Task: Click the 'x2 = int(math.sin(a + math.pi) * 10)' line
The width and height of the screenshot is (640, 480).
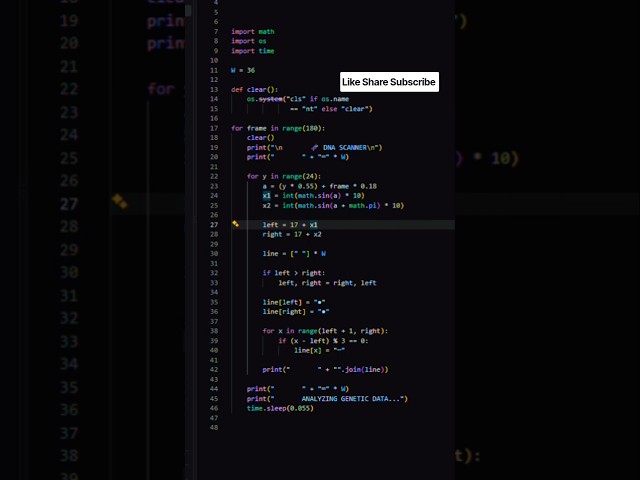Action: pos(333,205)
